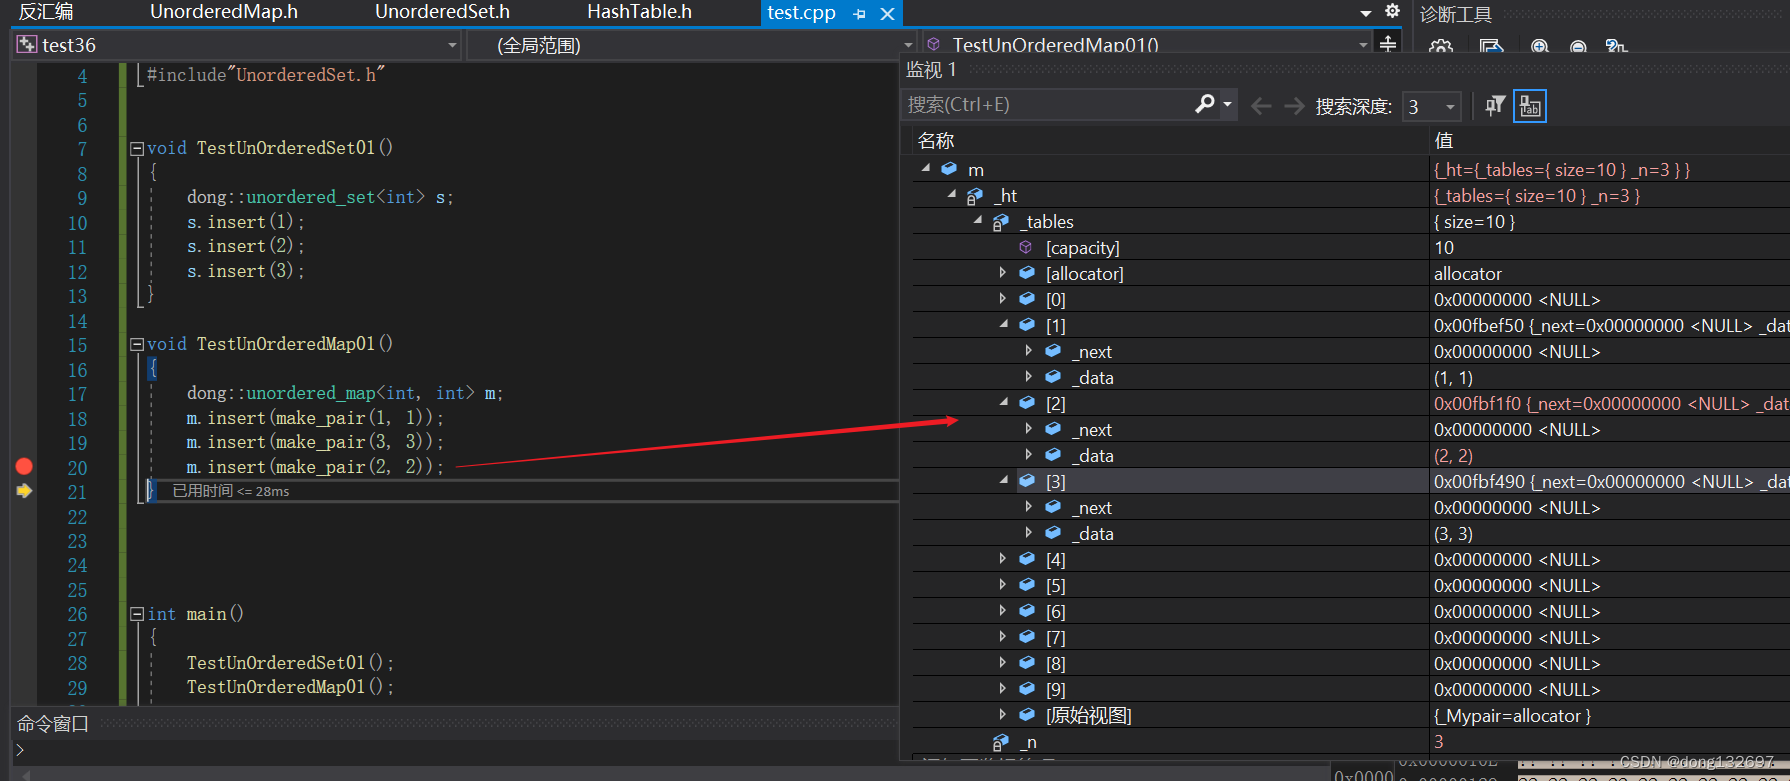Click the cube icon beside [capacity]
1790x781 pixels.
[x=1026, y=247]
